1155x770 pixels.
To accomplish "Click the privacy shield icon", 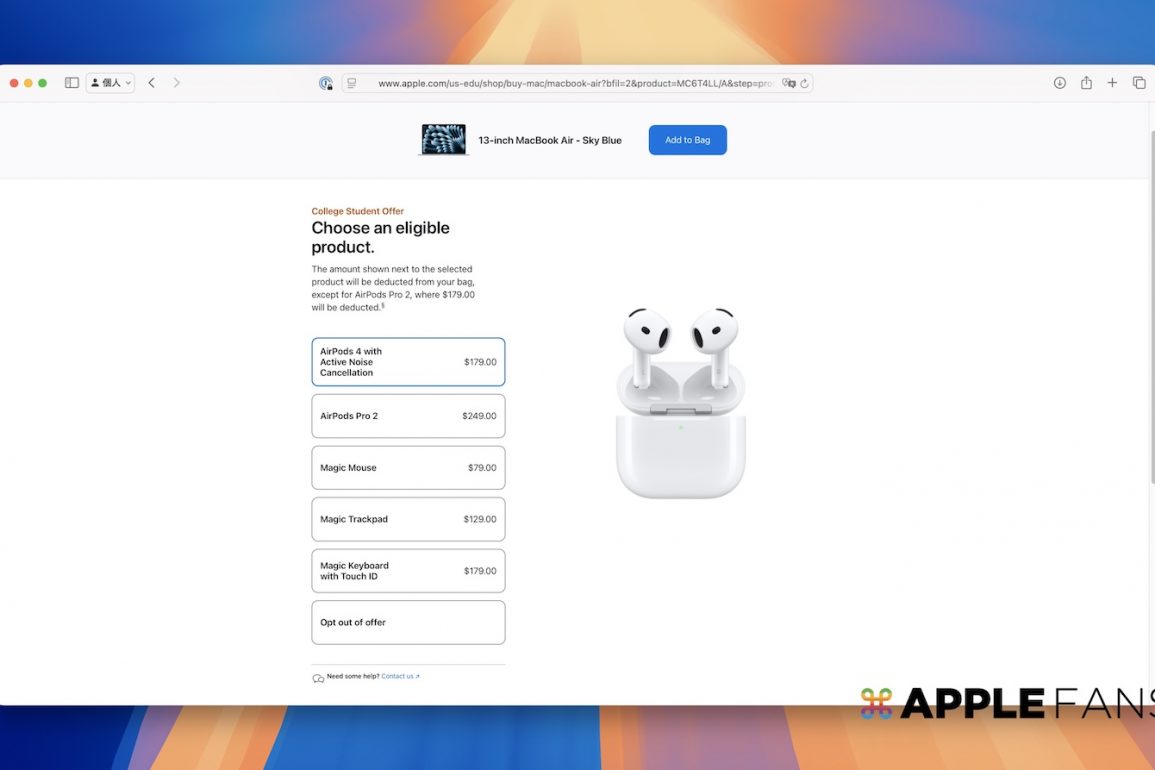I will 326,84.
